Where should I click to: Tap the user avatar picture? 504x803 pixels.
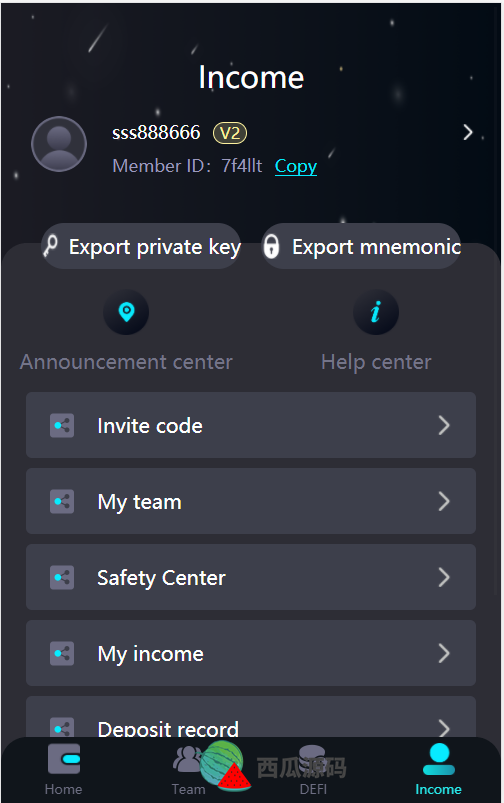pos(59,144)
